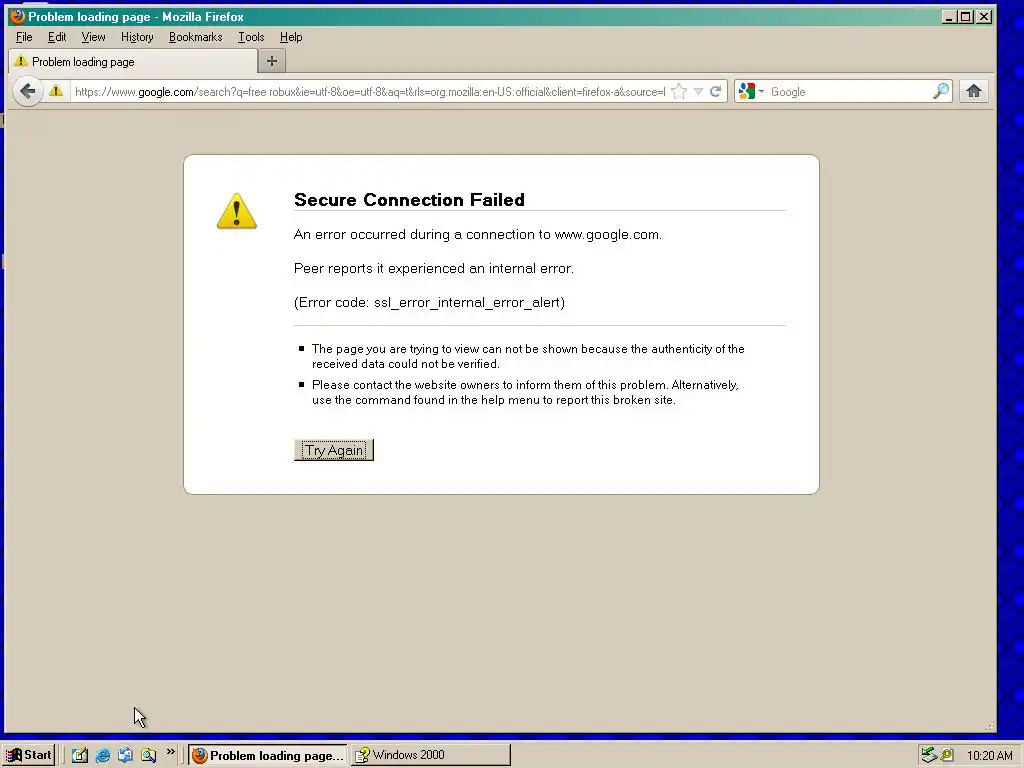Select the Problem loading page tab
The image size is (1024, 768).
[133, 61]
